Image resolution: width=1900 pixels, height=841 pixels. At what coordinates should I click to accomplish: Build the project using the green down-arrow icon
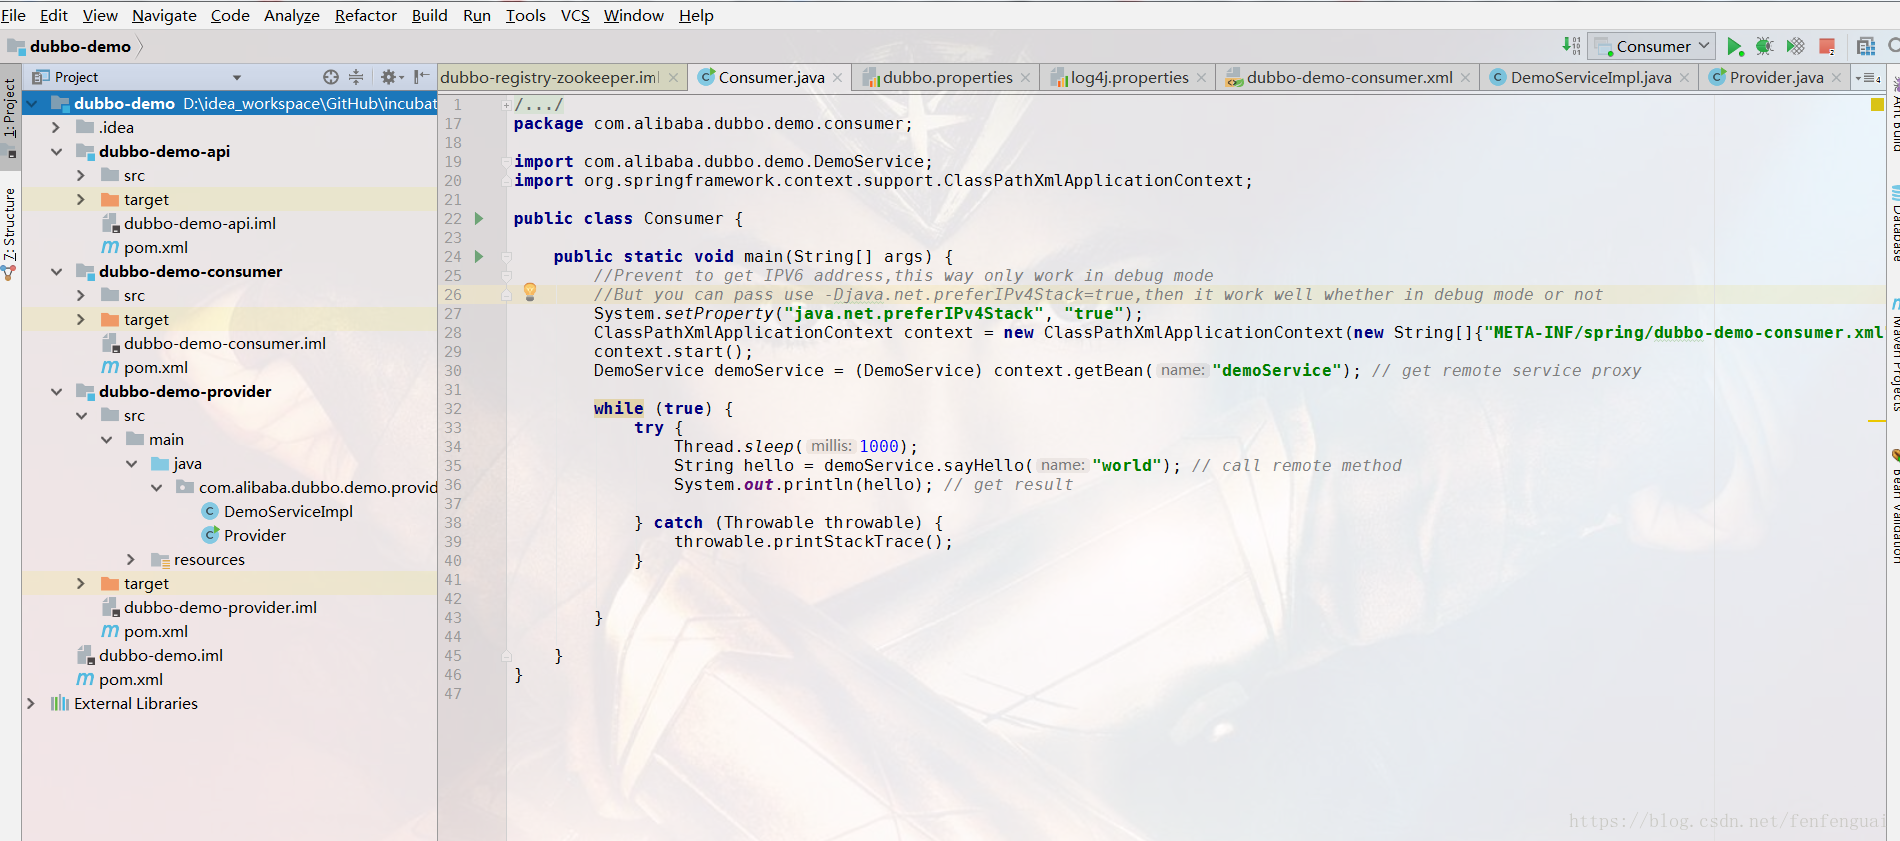coord(1571,46)
